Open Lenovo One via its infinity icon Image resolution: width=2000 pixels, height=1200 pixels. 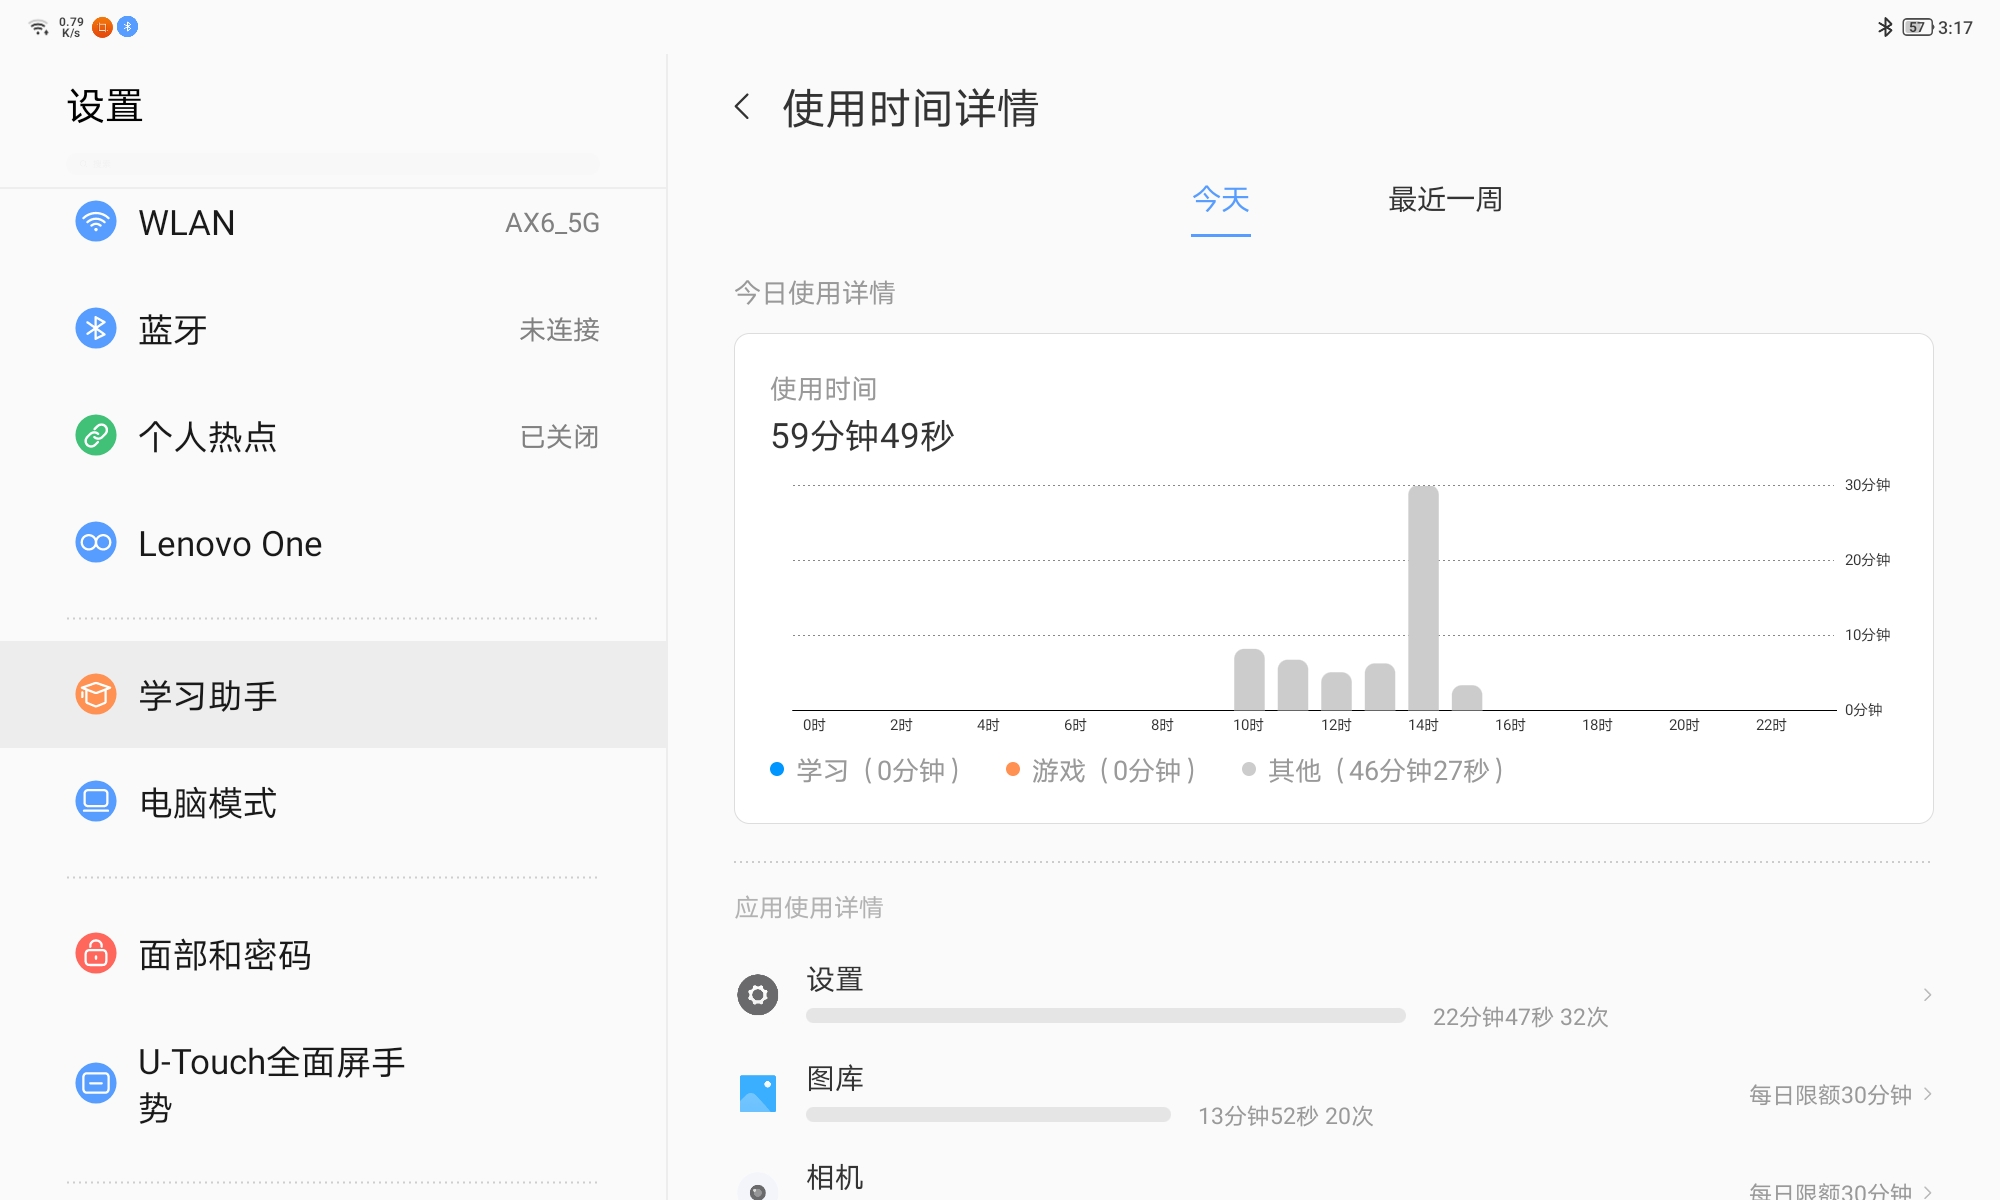tap(95, 542)
